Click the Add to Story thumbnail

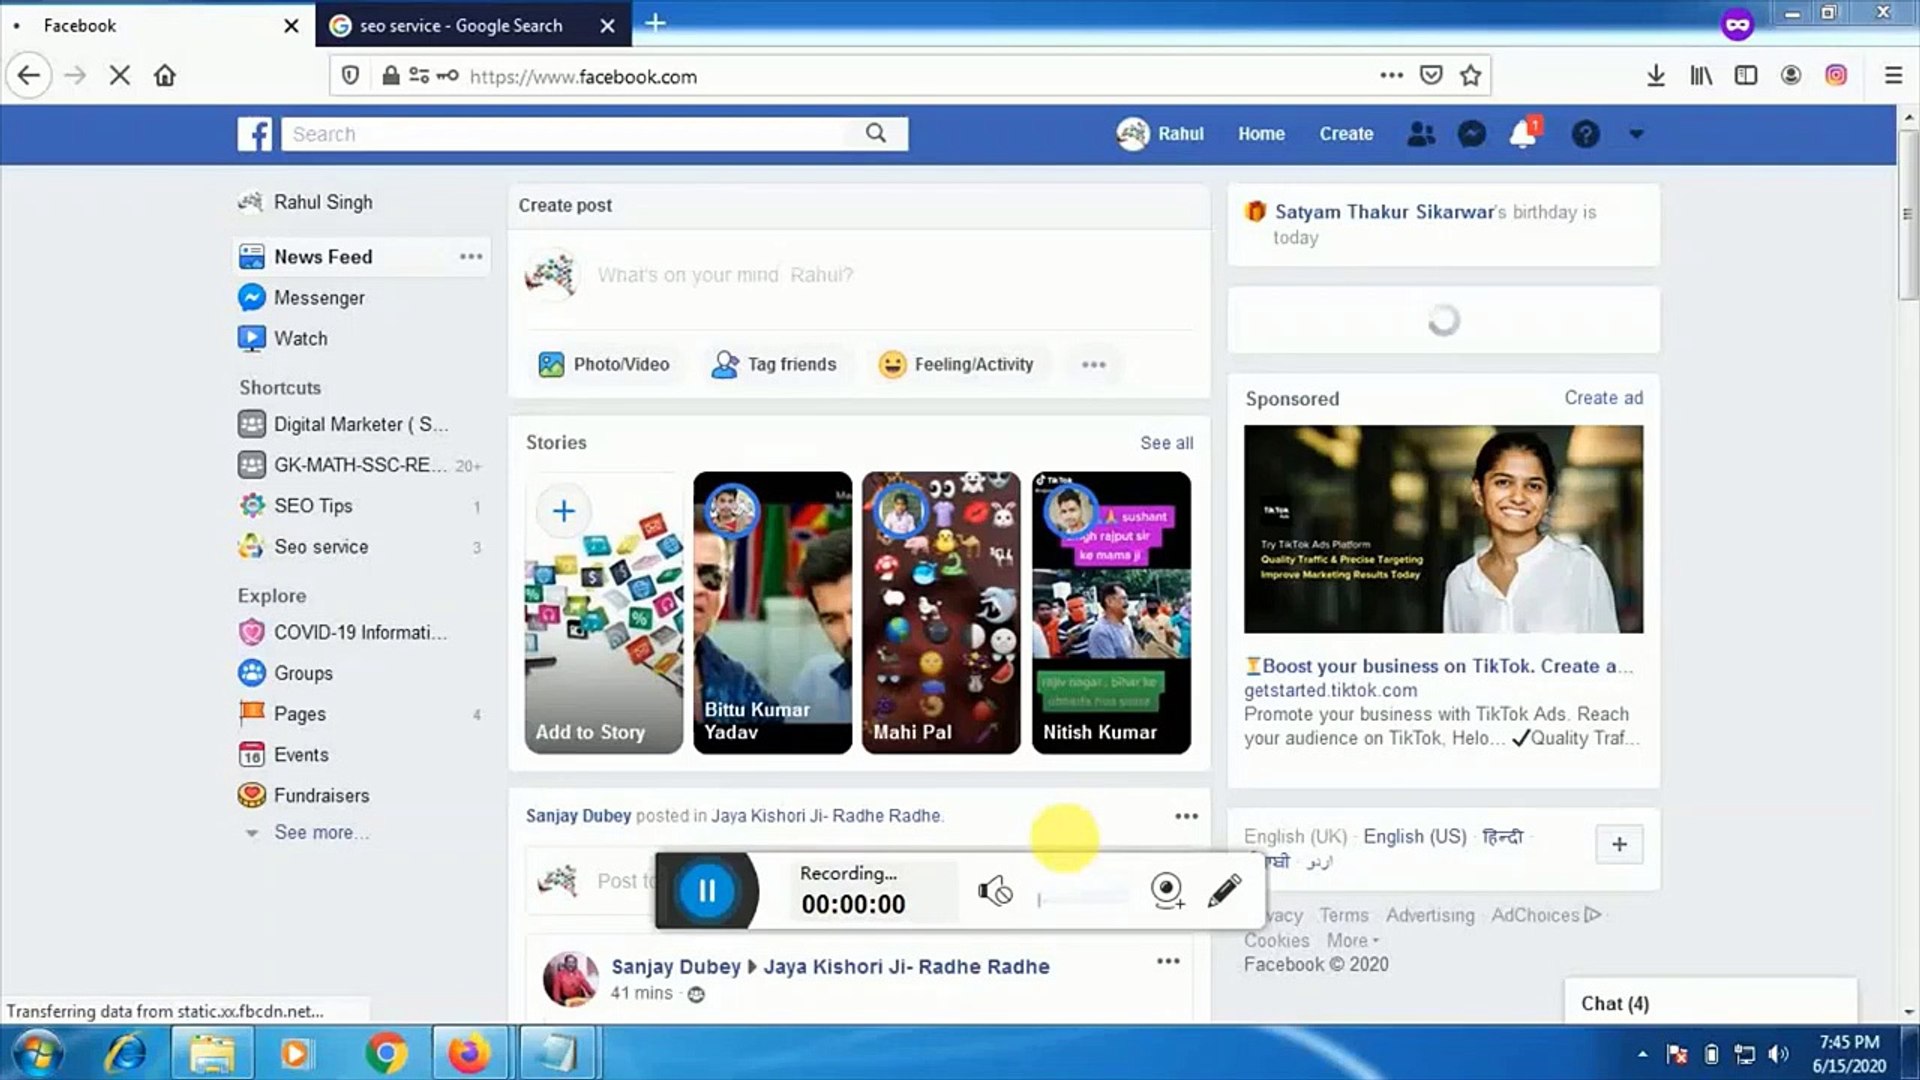tap(601, 612)
